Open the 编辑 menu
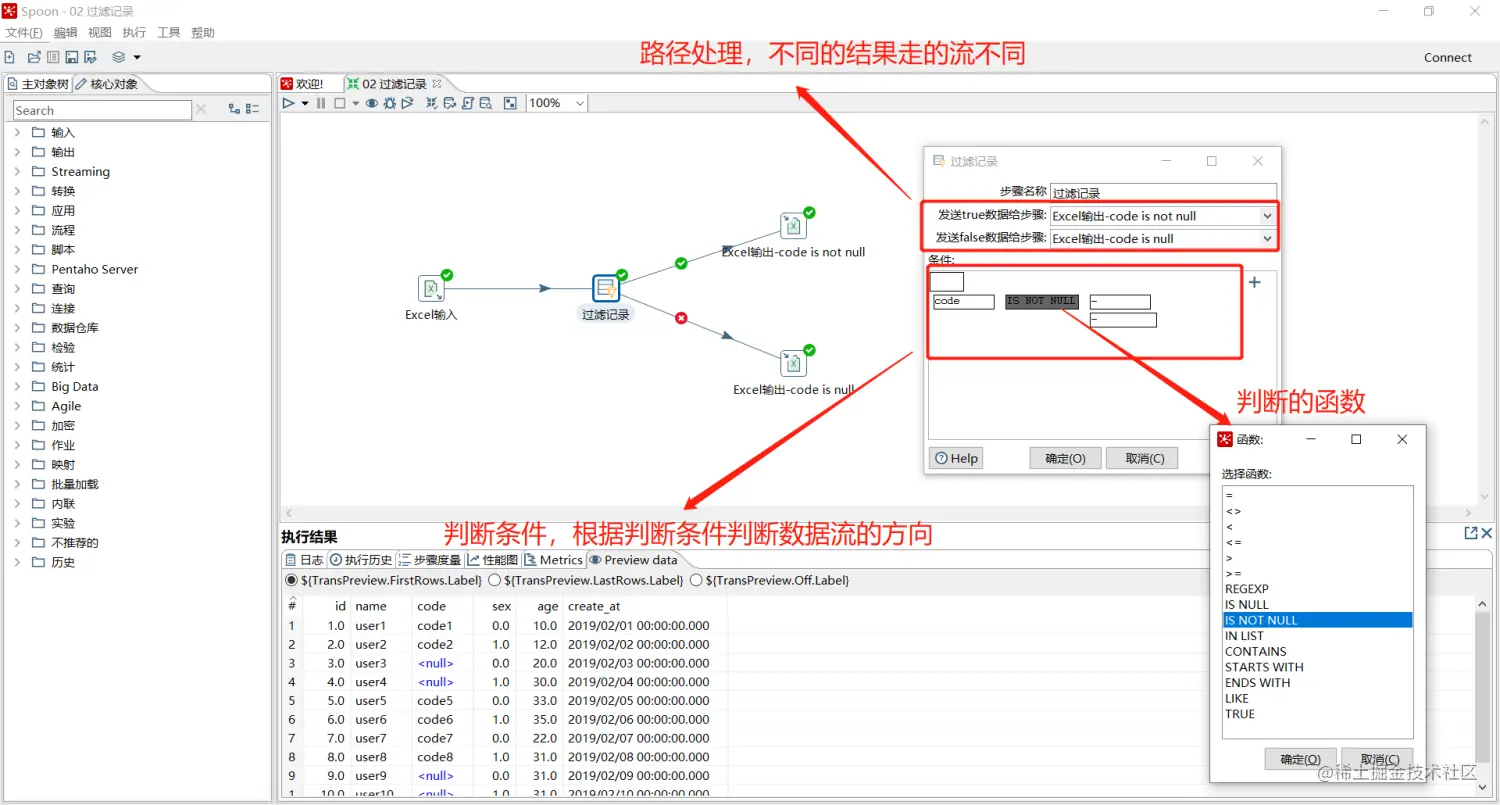 pyautogui.click(x=65, y=33)
